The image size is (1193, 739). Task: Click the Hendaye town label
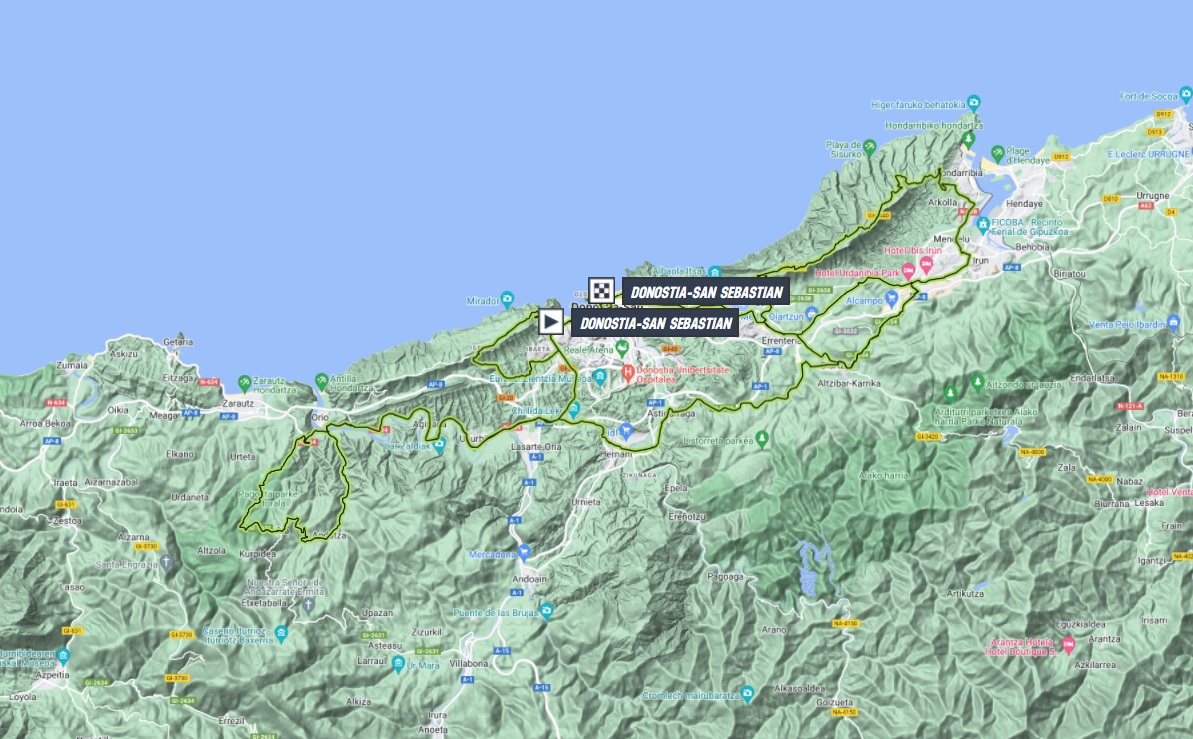pyautogui.click(x=1001, y=200)
